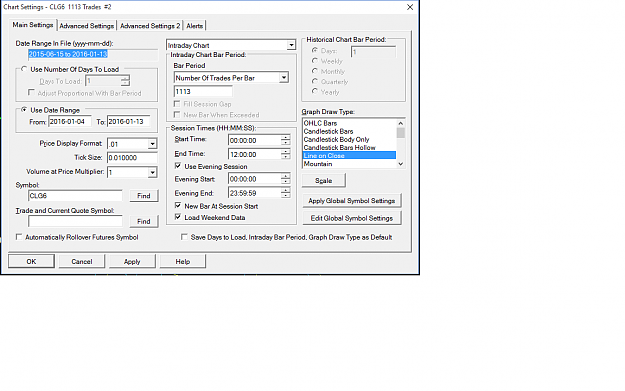Click the End Time field
The image size is (625, 391).
click(254, 154)
